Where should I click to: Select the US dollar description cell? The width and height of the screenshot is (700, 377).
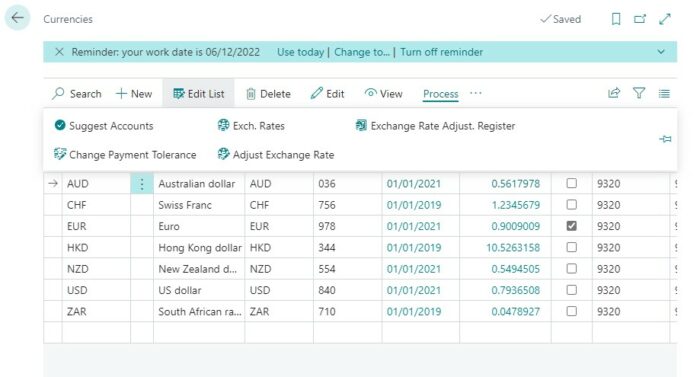(199, 290)
